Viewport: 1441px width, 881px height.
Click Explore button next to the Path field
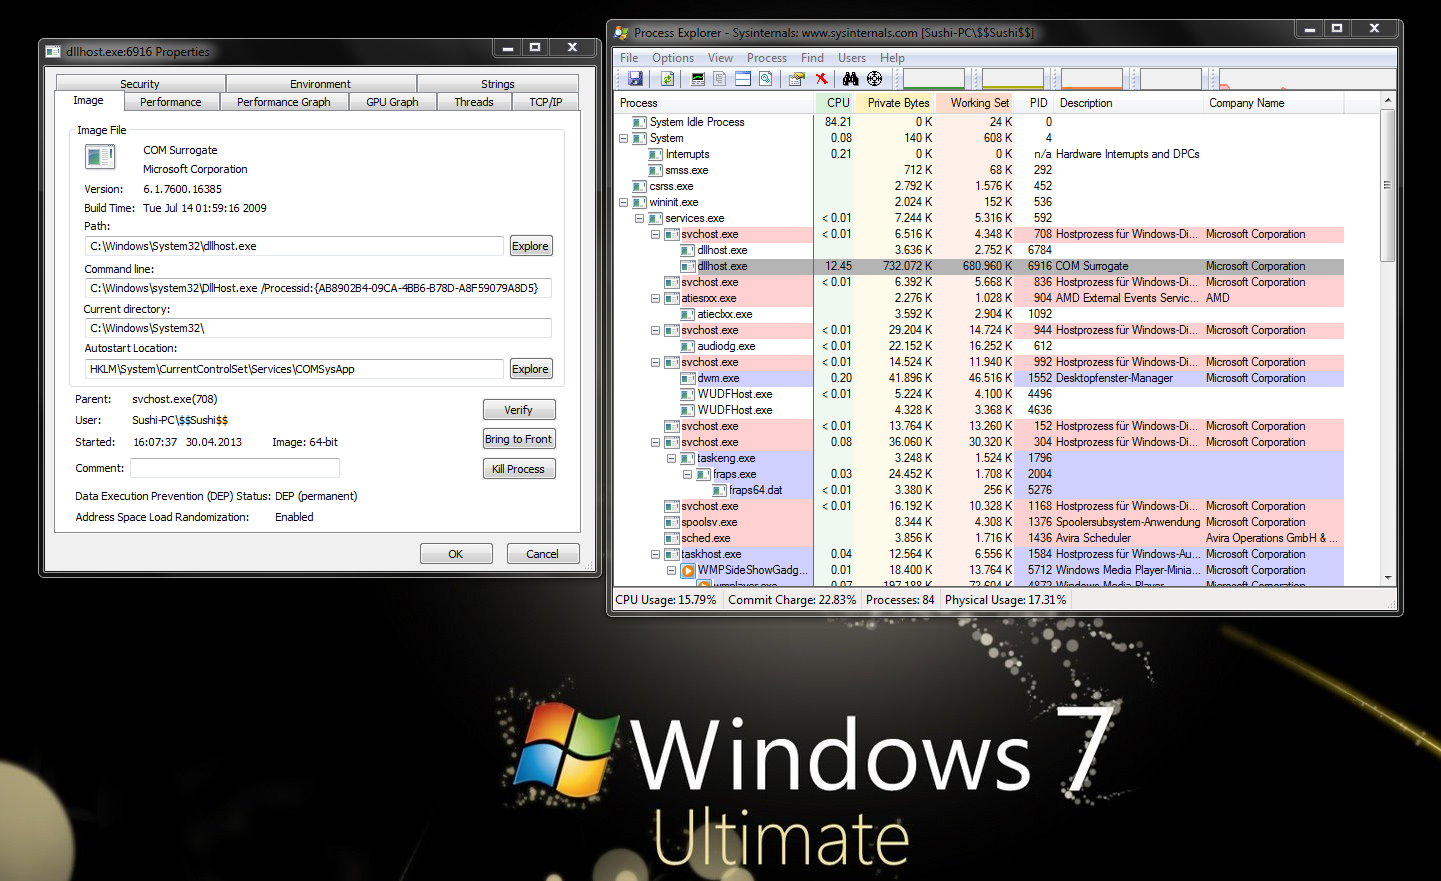(530, 246)
